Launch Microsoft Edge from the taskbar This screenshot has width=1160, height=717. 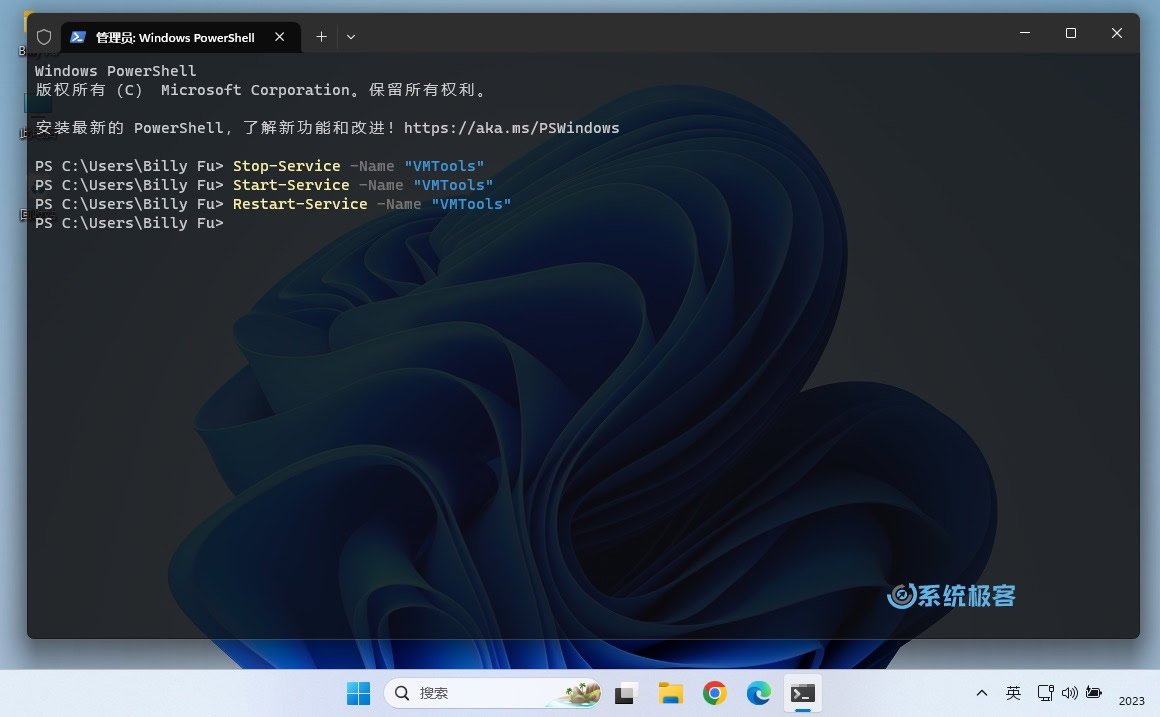coord(758,693)
